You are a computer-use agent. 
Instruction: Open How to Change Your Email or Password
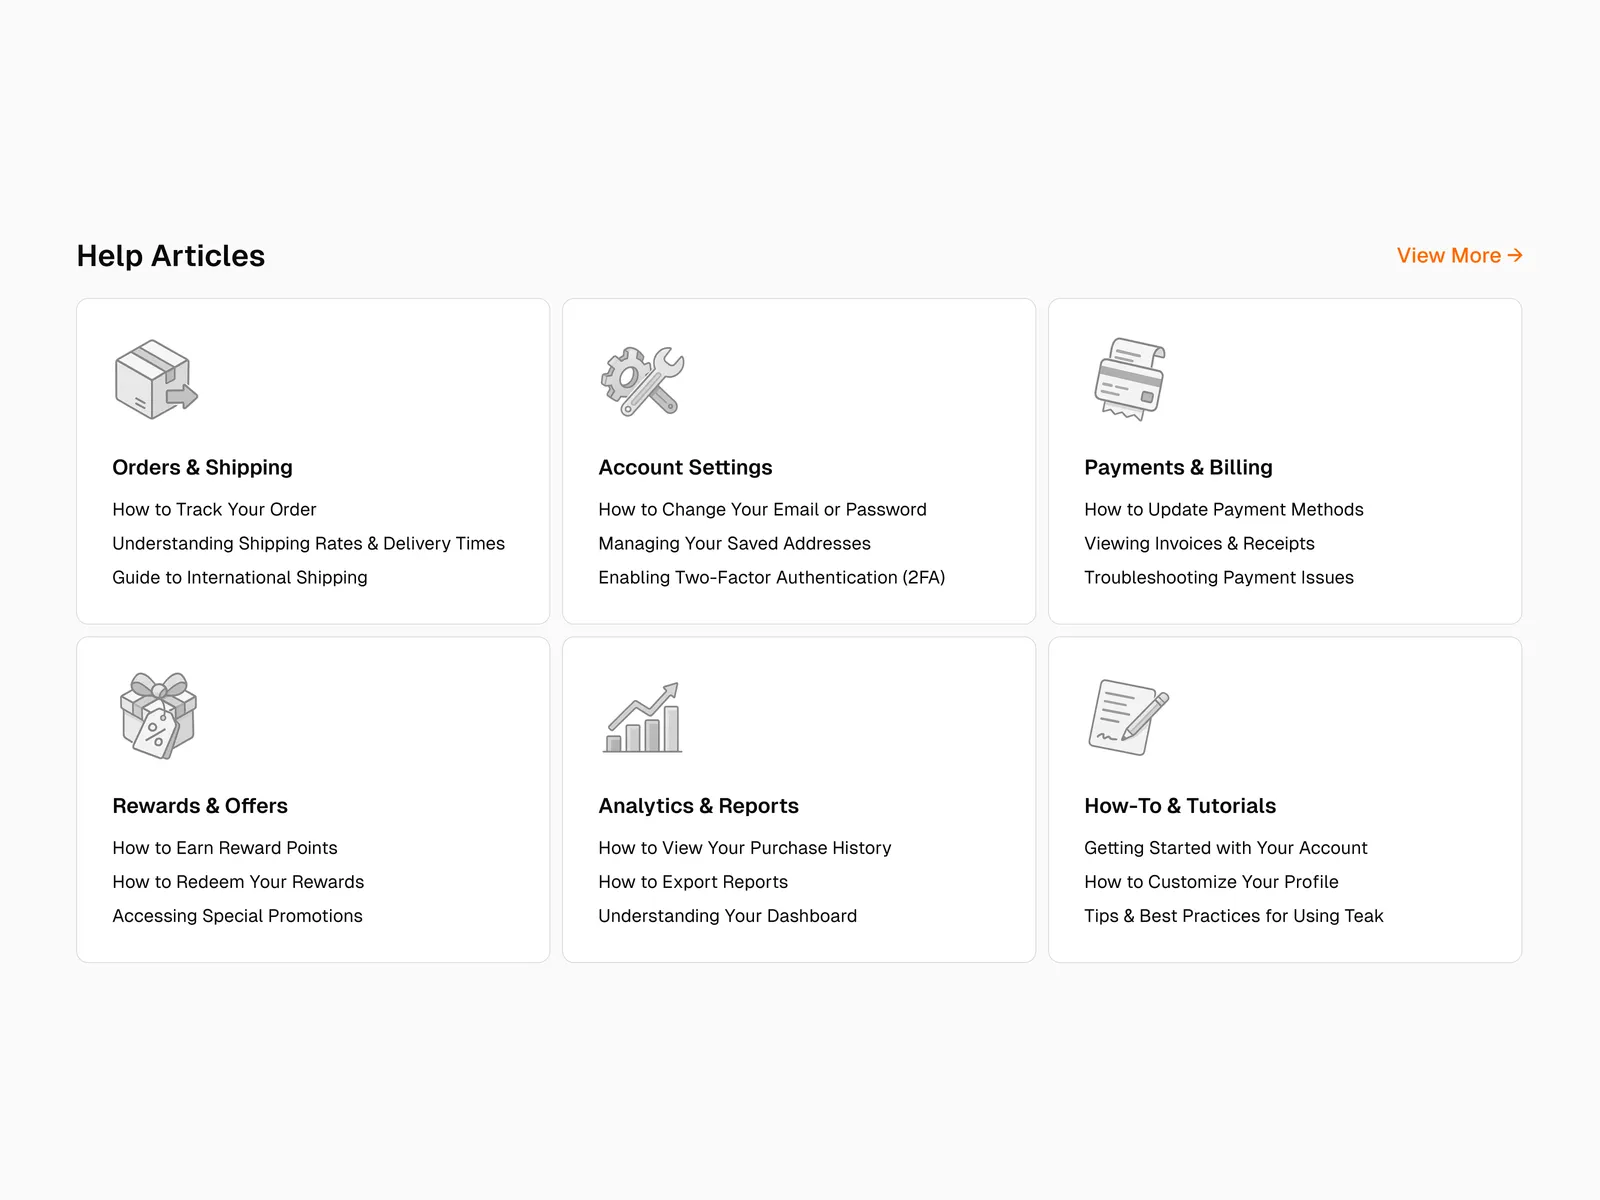762,510
